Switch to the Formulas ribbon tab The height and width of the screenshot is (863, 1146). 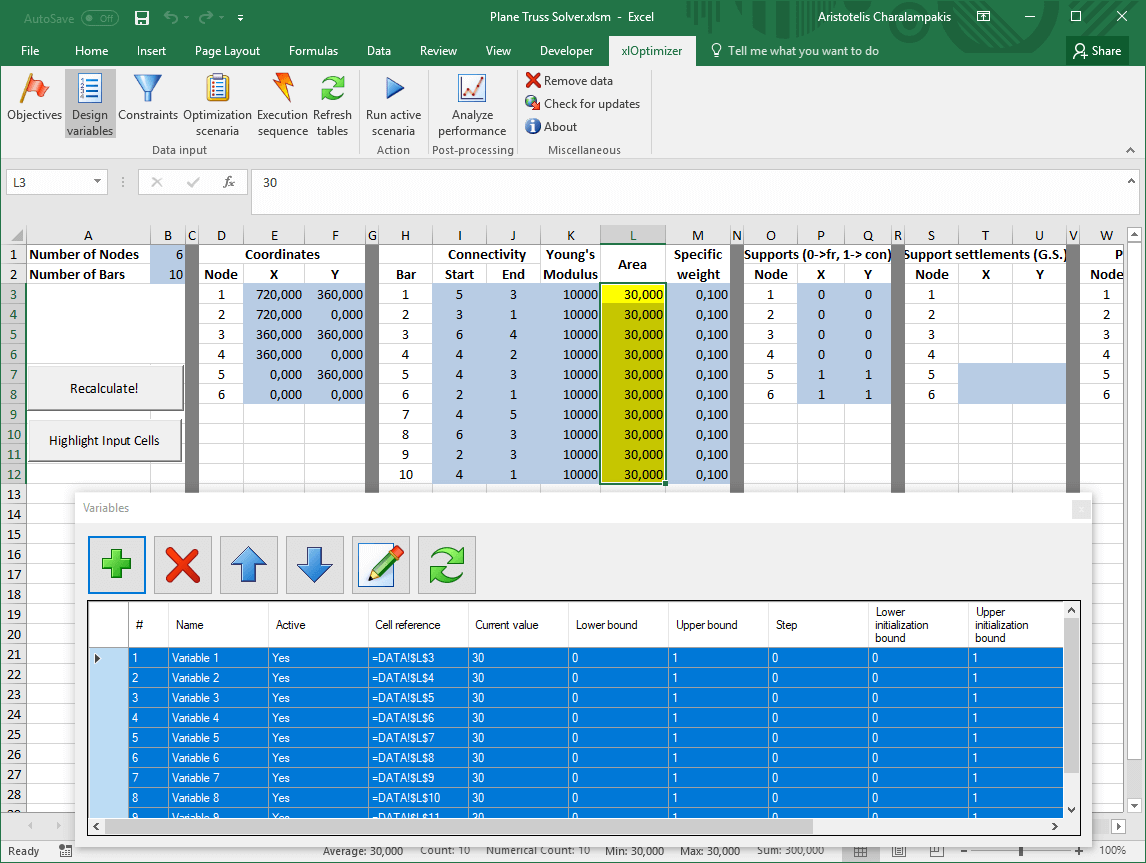pos(313,51)
